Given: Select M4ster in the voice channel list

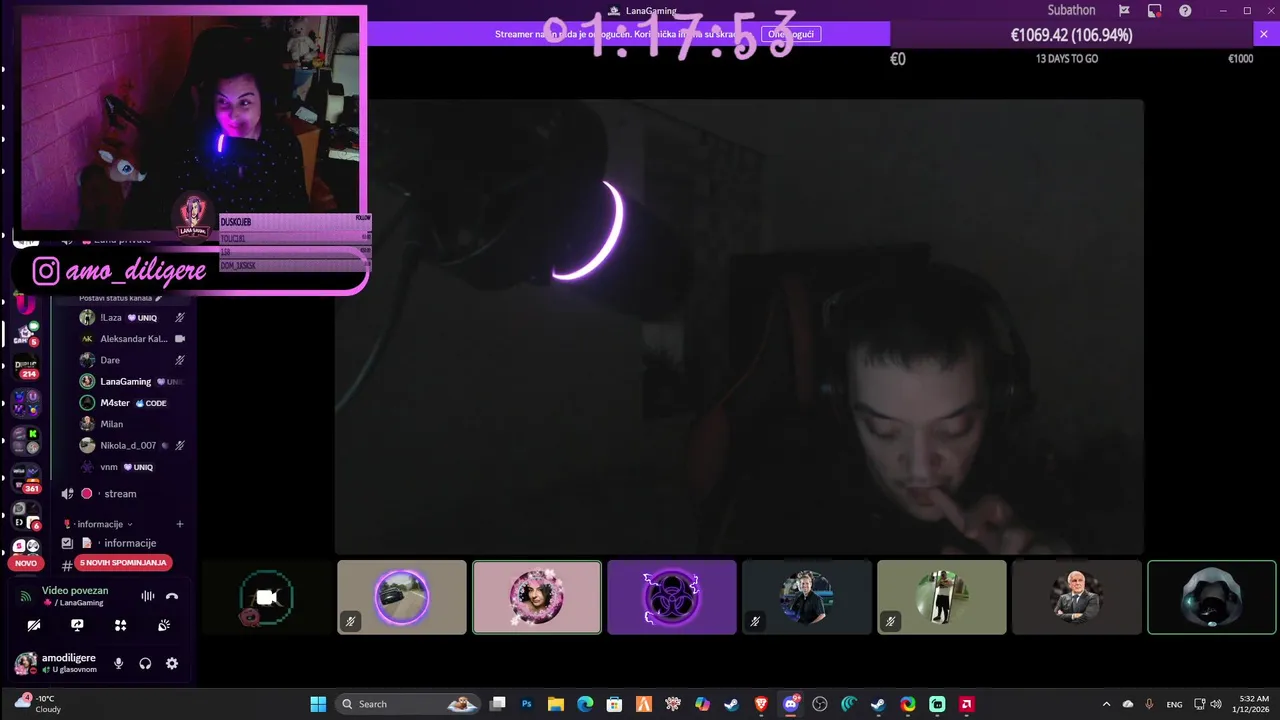Looking at the screenshot, I should tap(132, 403).
